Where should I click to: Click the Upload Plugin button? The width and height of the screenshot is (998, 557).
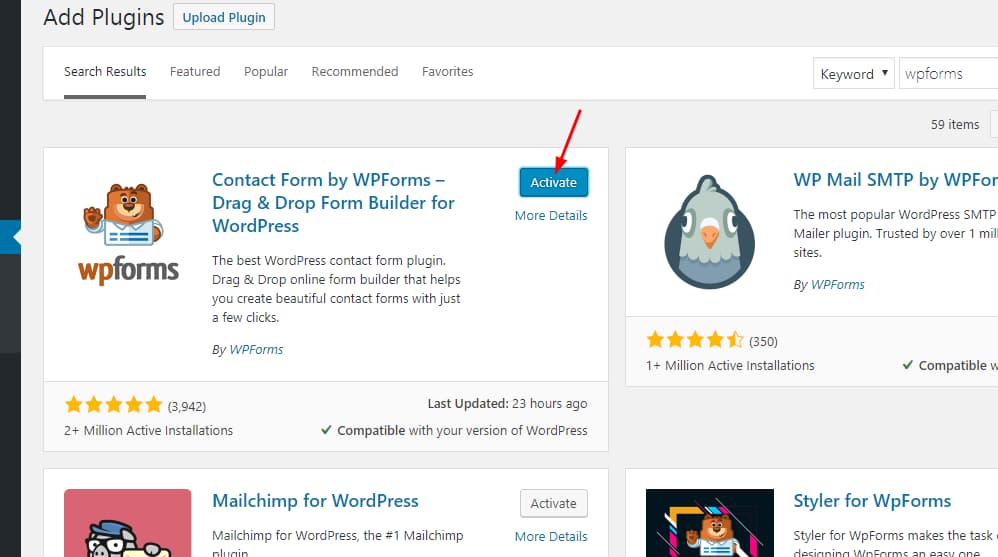click(224, 17)
